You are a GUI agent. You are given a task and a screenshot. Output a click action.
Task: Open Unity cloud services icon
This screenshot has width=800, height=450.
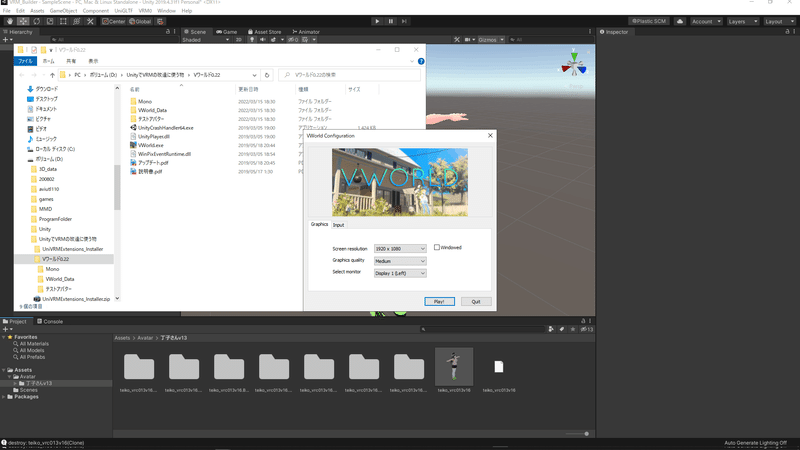(680, 21)
